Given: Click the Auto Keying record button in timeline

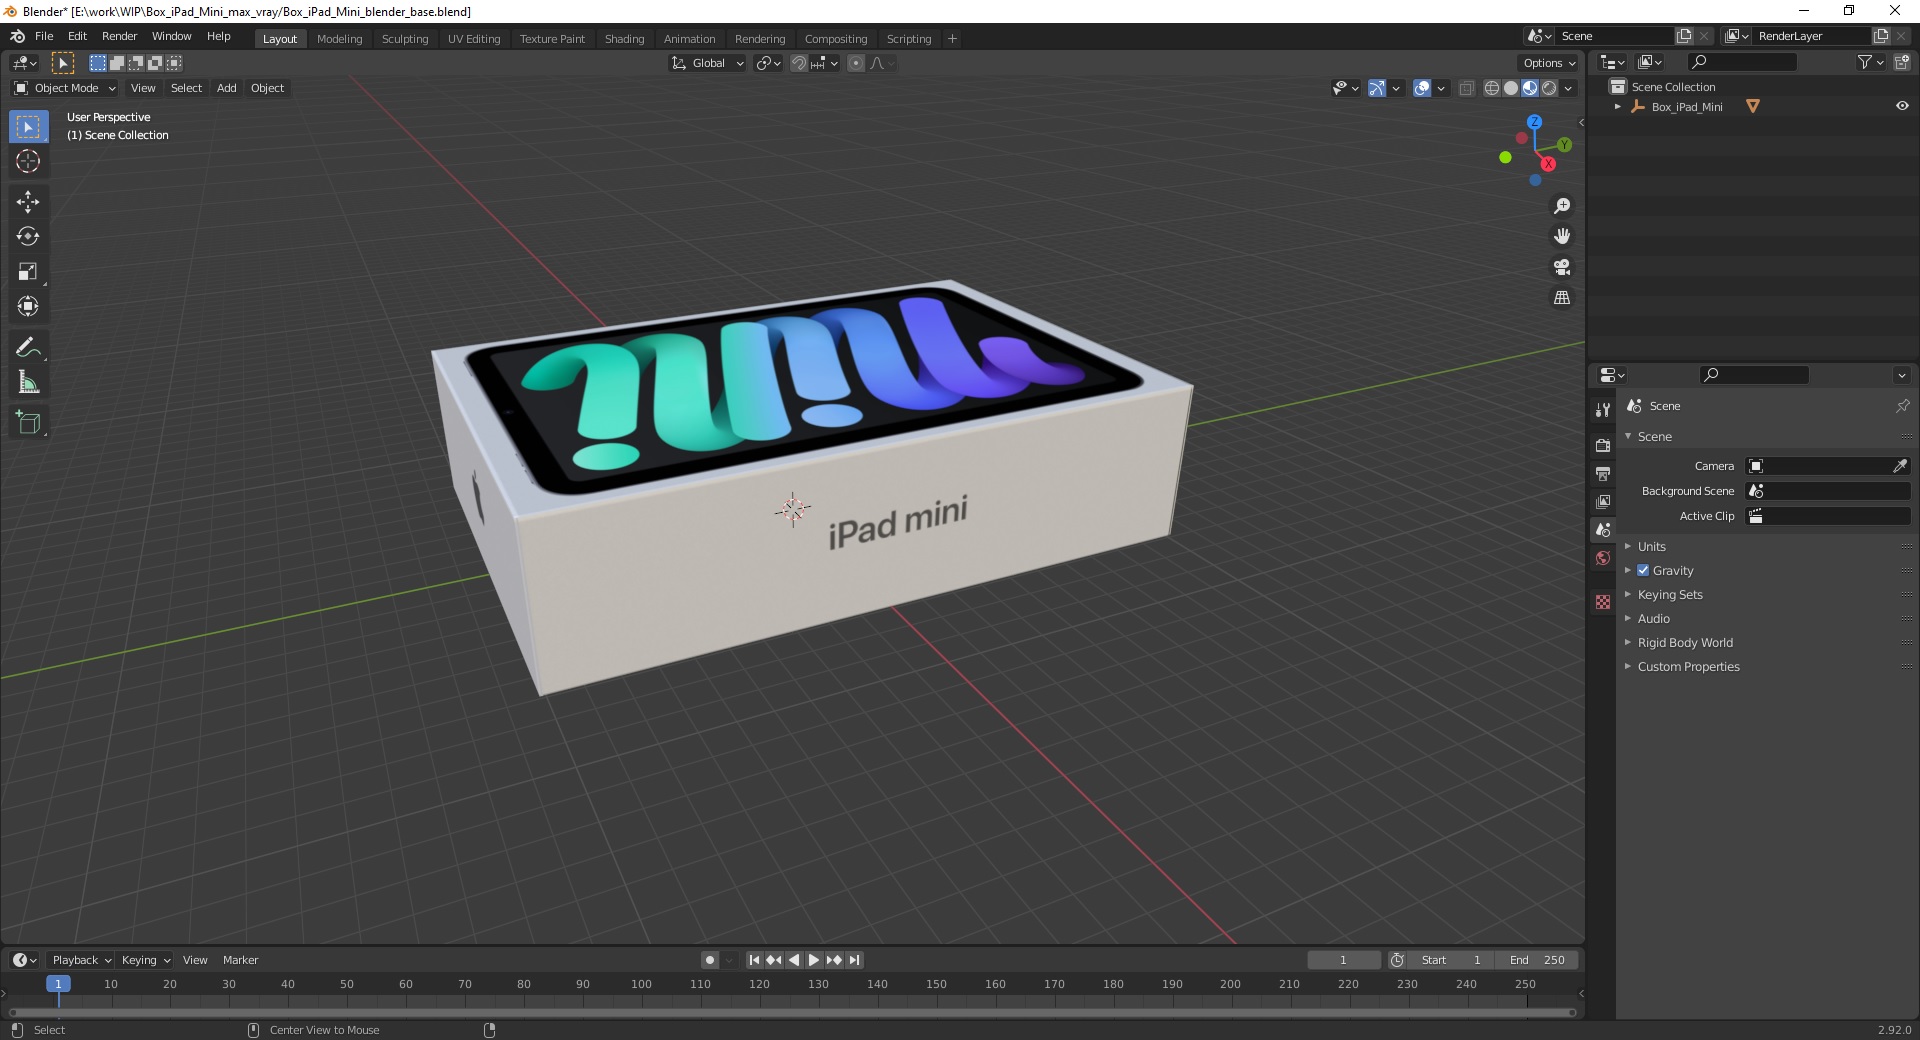Looking at the screenshot, I should pos(710,960).
